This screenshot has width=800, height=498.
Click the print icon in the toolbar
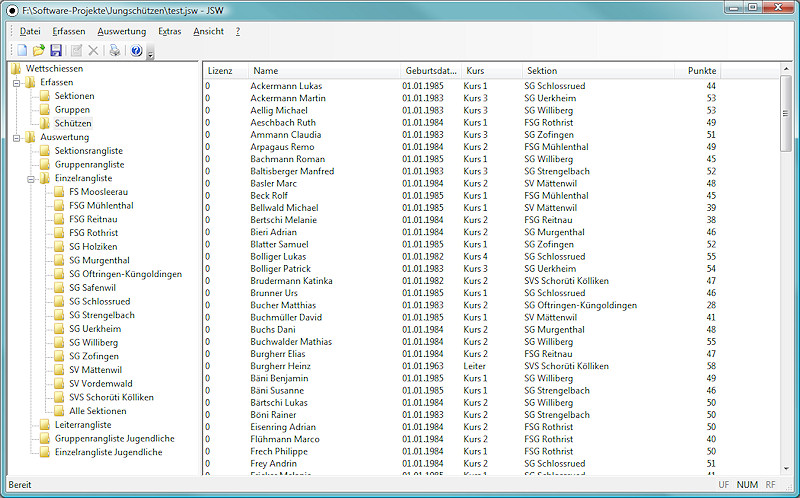[115, 50]
